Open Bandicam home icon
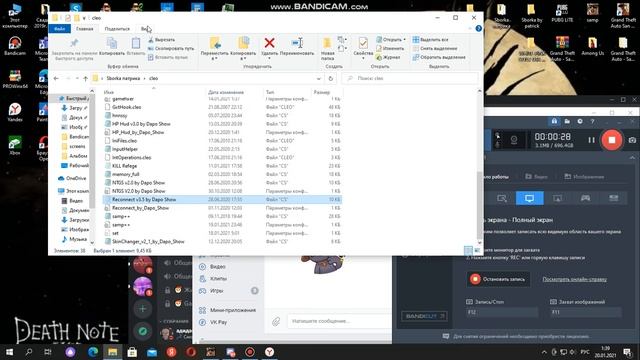 pyautogui.click(x=554, y=121)
